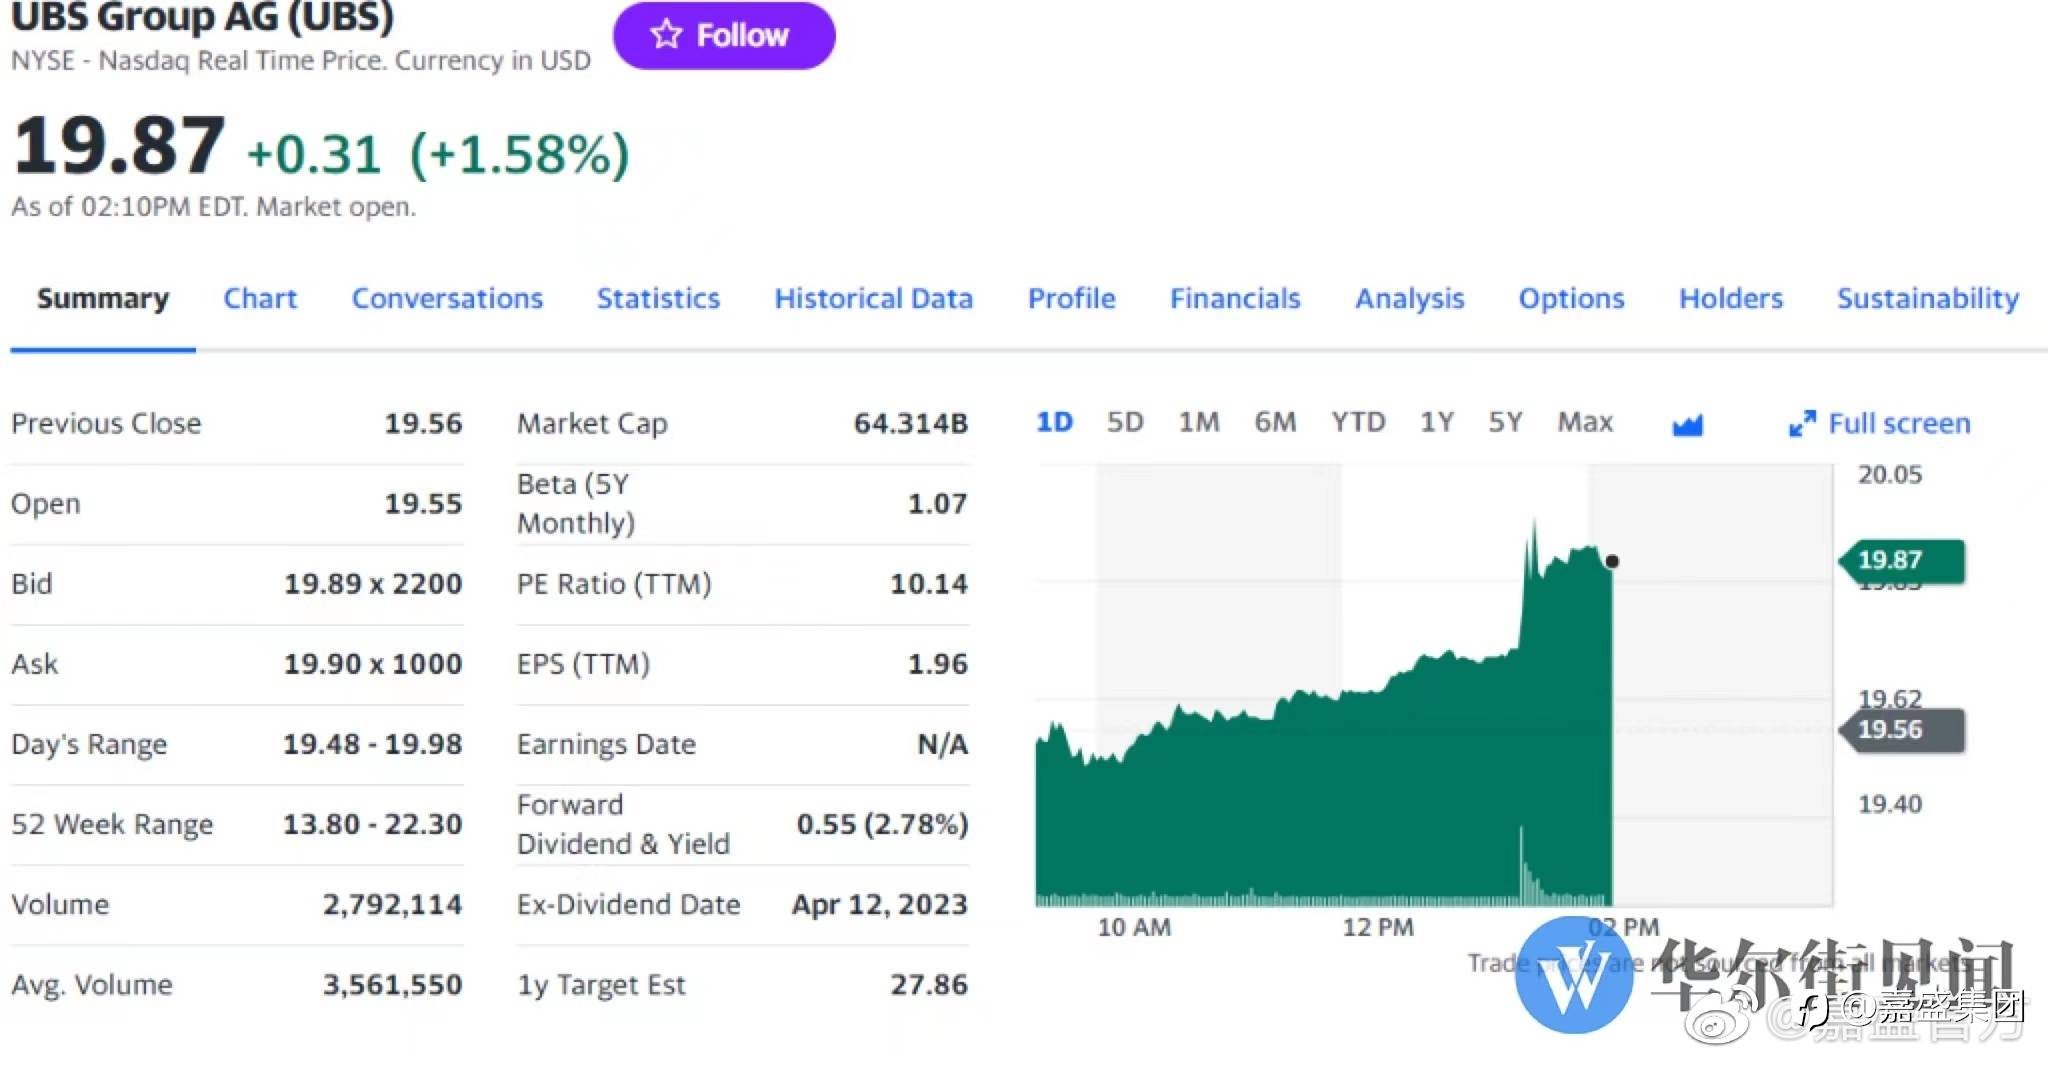Switch chart range to 1Y
The height and width of the screenshot is (1068, 2048).
(x=1437, y=422)
